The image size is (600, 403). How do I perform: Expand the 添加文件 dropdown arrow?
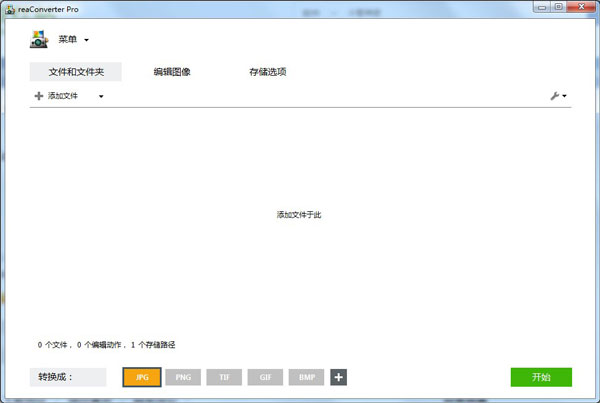coord(101,97)
